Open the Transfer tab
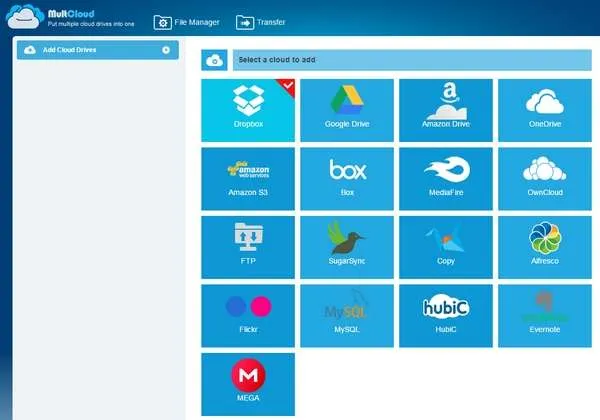The image size is (600, 420). pos(261,22)
